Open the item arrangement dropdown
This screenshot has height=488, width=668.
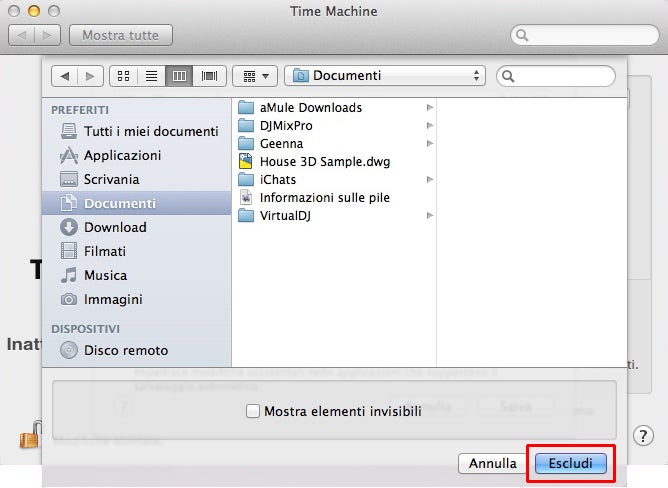tap(255, 76)
